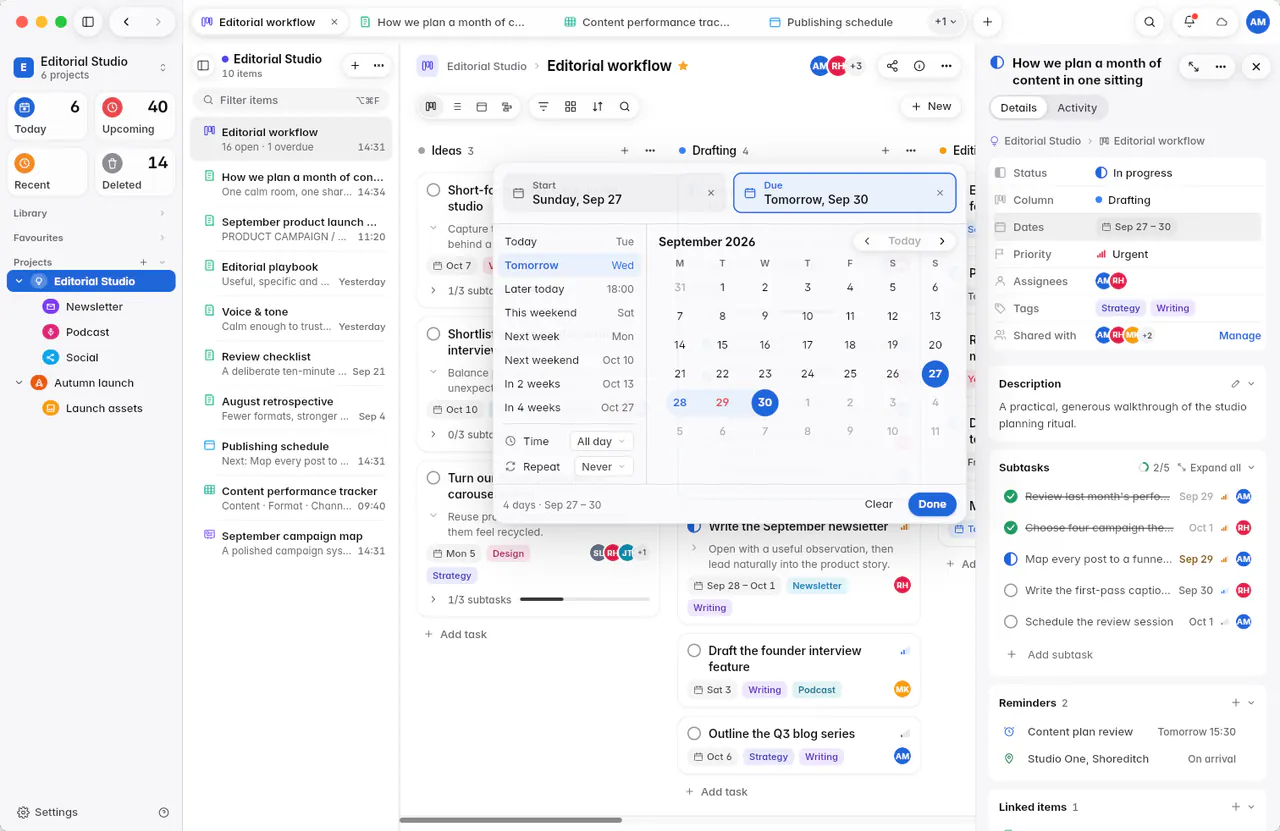The image size is (1280, 831).
Task: Mark 'Write the first-pass captions' subtask complete
Action: click(1010, 591)
